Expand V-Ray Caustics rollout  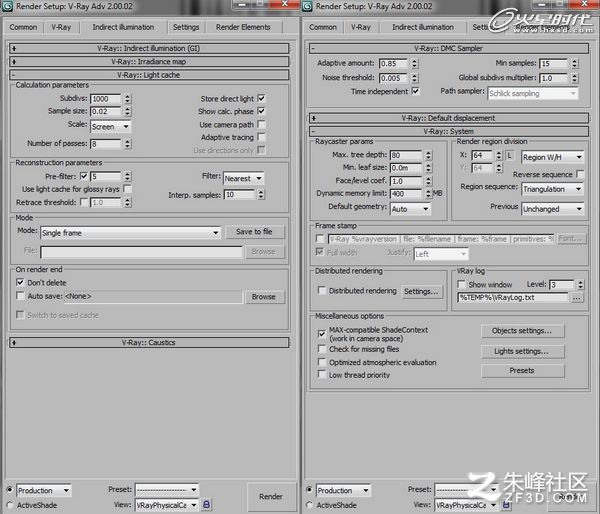pos(149,343)
